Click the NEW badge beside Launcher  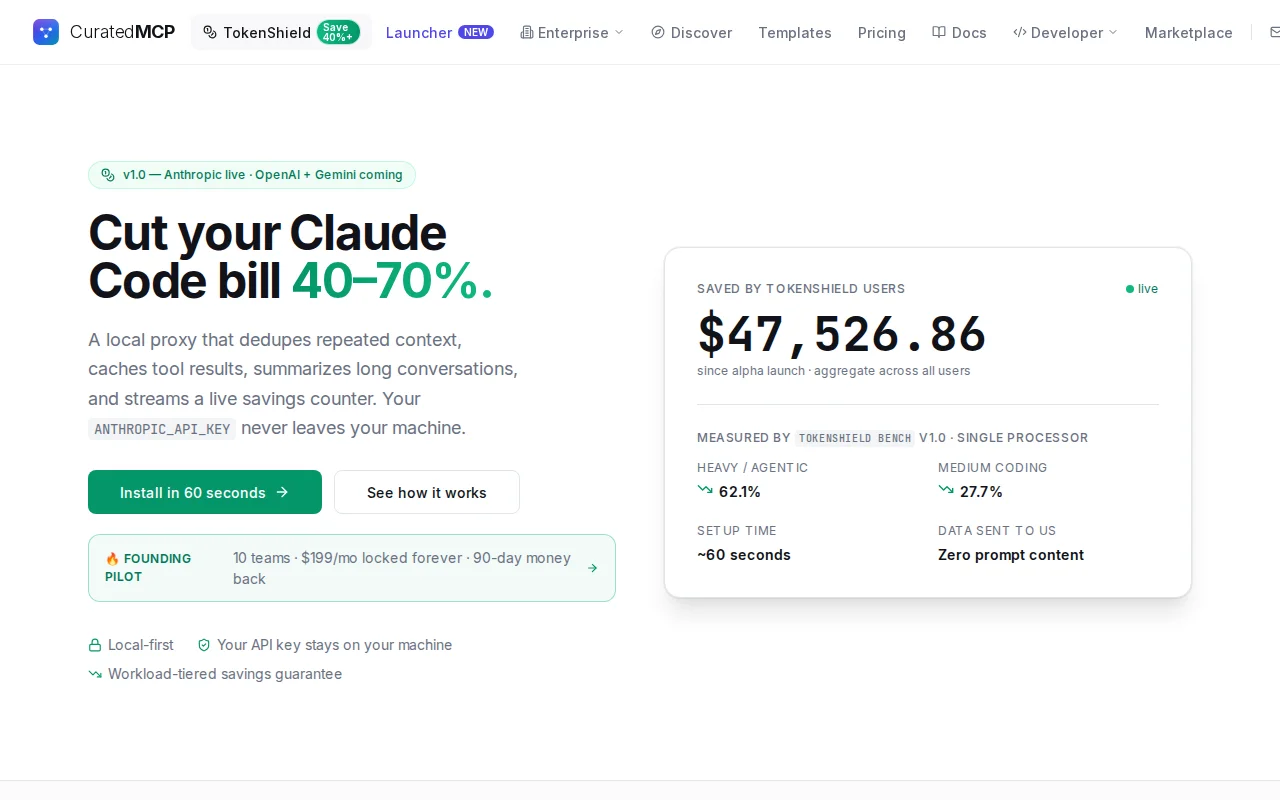(476, 32)
